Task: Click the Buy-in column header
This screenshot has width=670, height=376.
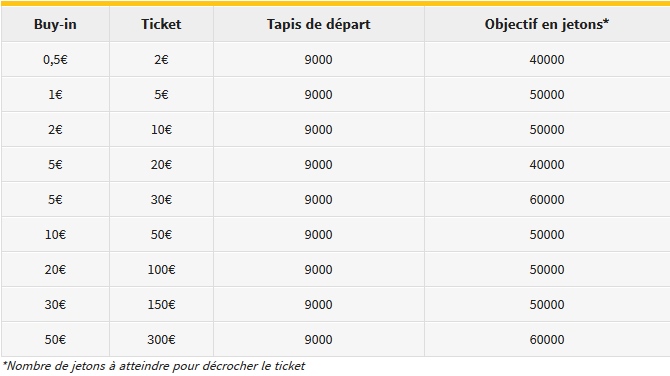Action: pyautogui.click(x=55, y=24)
